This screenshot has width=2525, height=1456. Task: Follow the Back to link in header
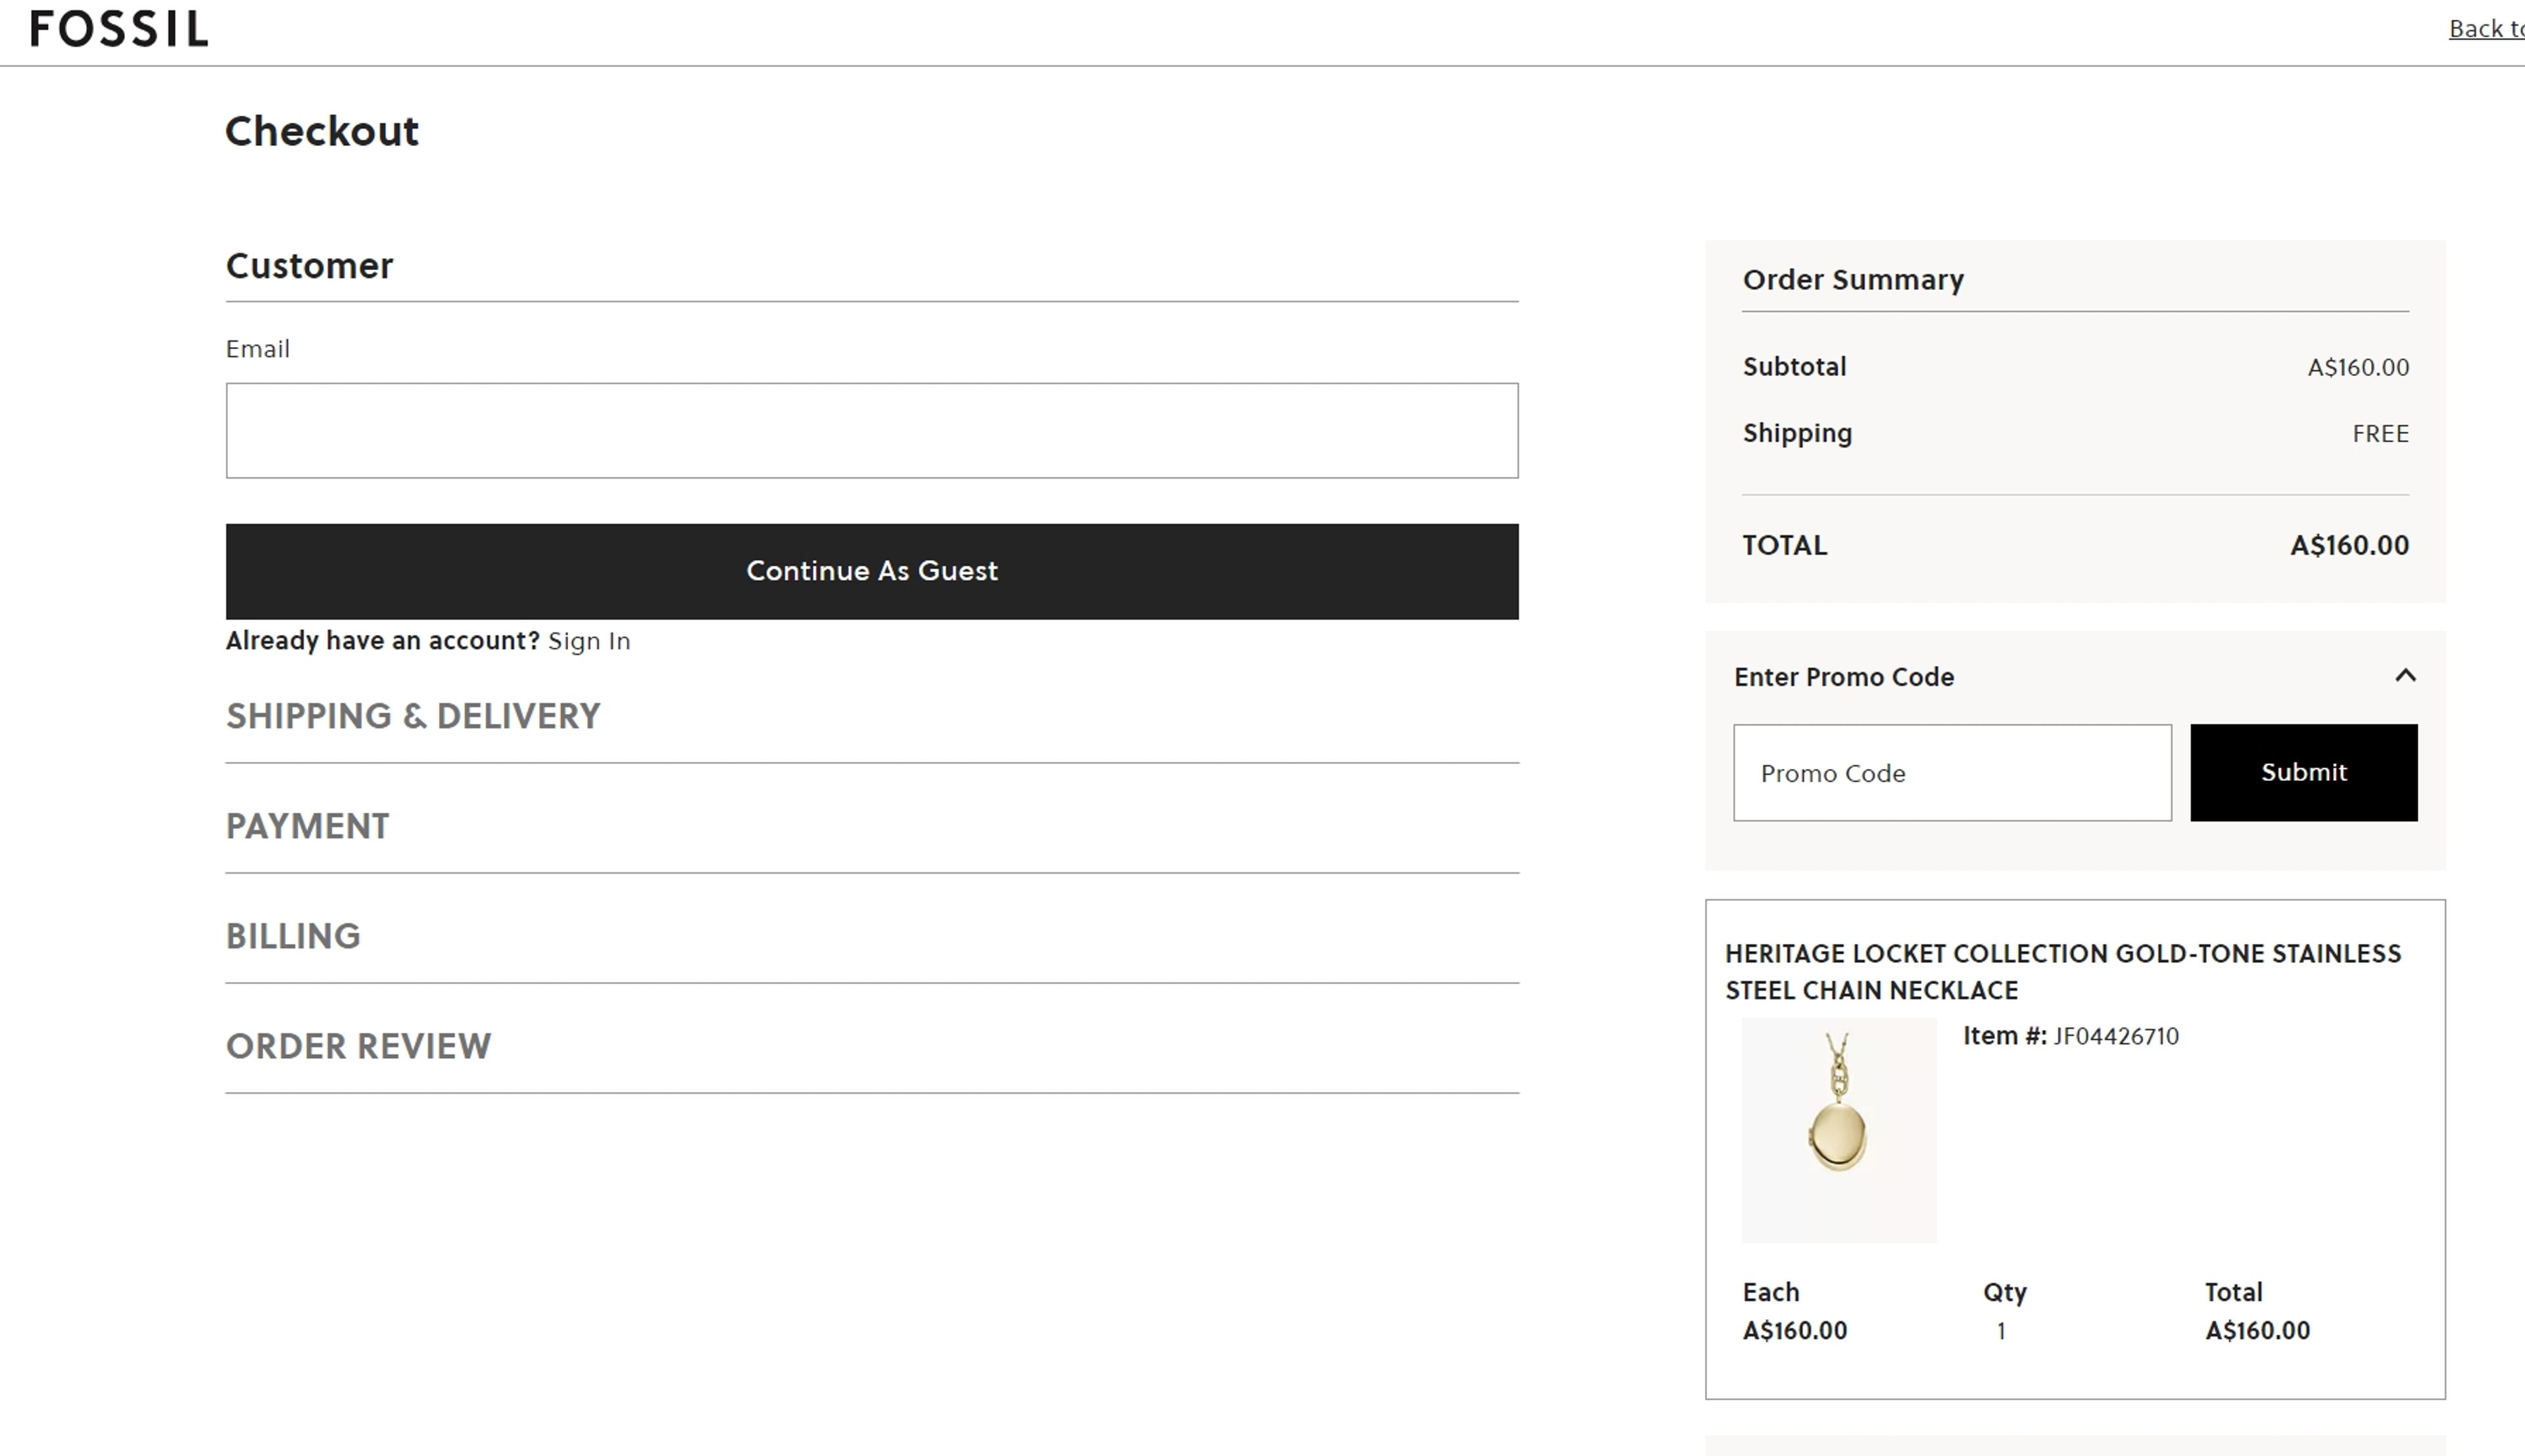(x=2486, y=29)
